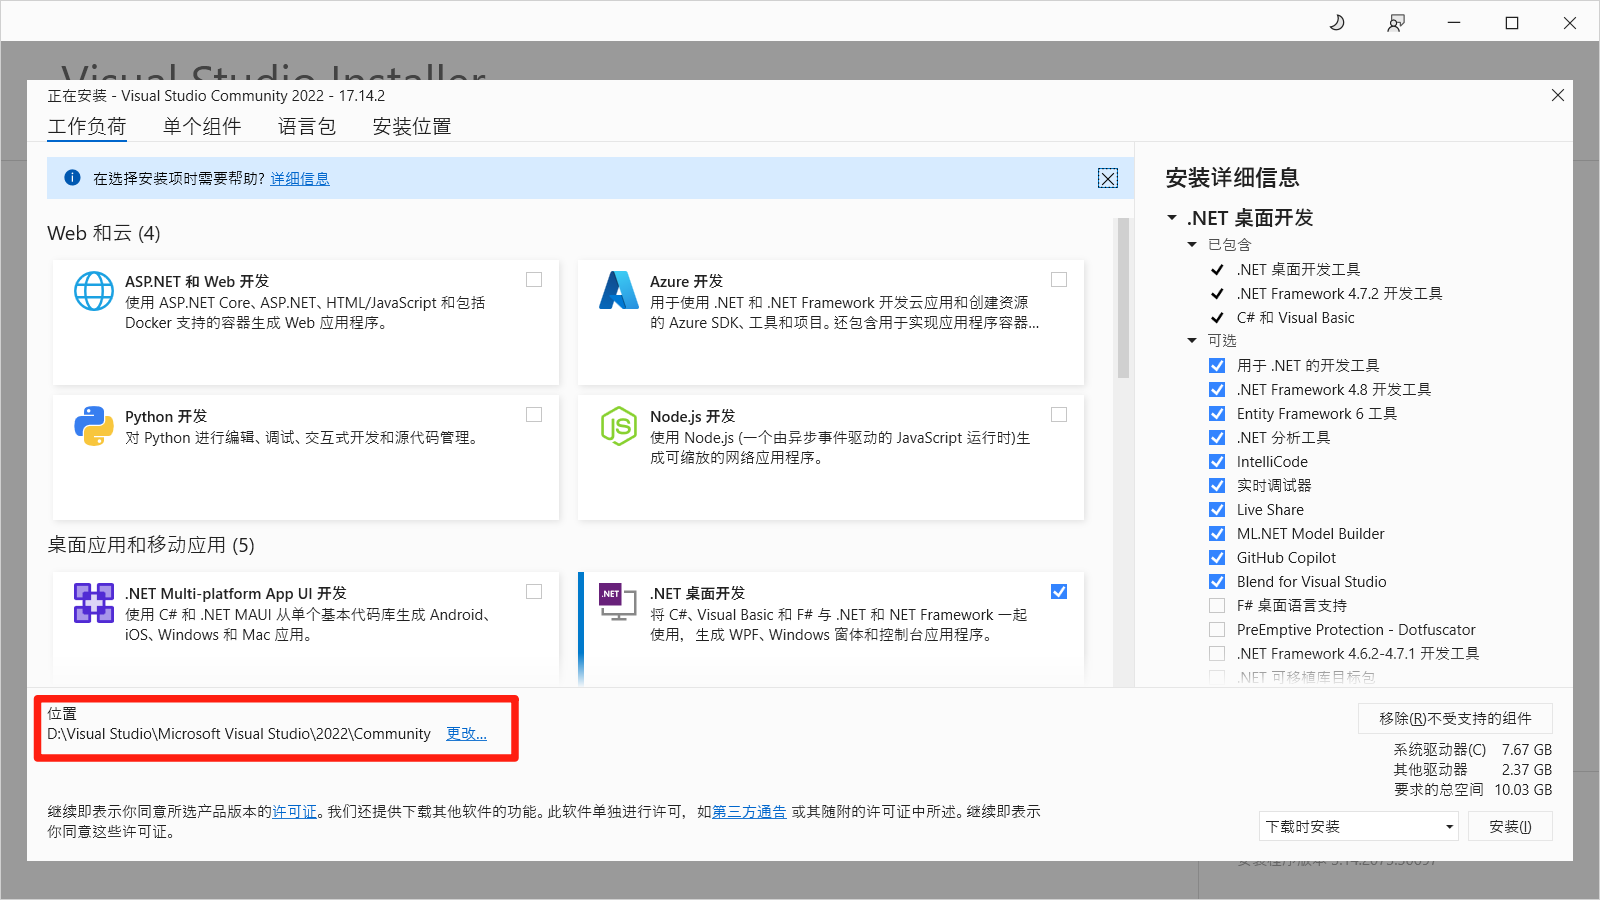Viewport: 1600px width, 900px height.
Task: Uncheck Blend for Visual Studio
Action: coord(1217,582)
